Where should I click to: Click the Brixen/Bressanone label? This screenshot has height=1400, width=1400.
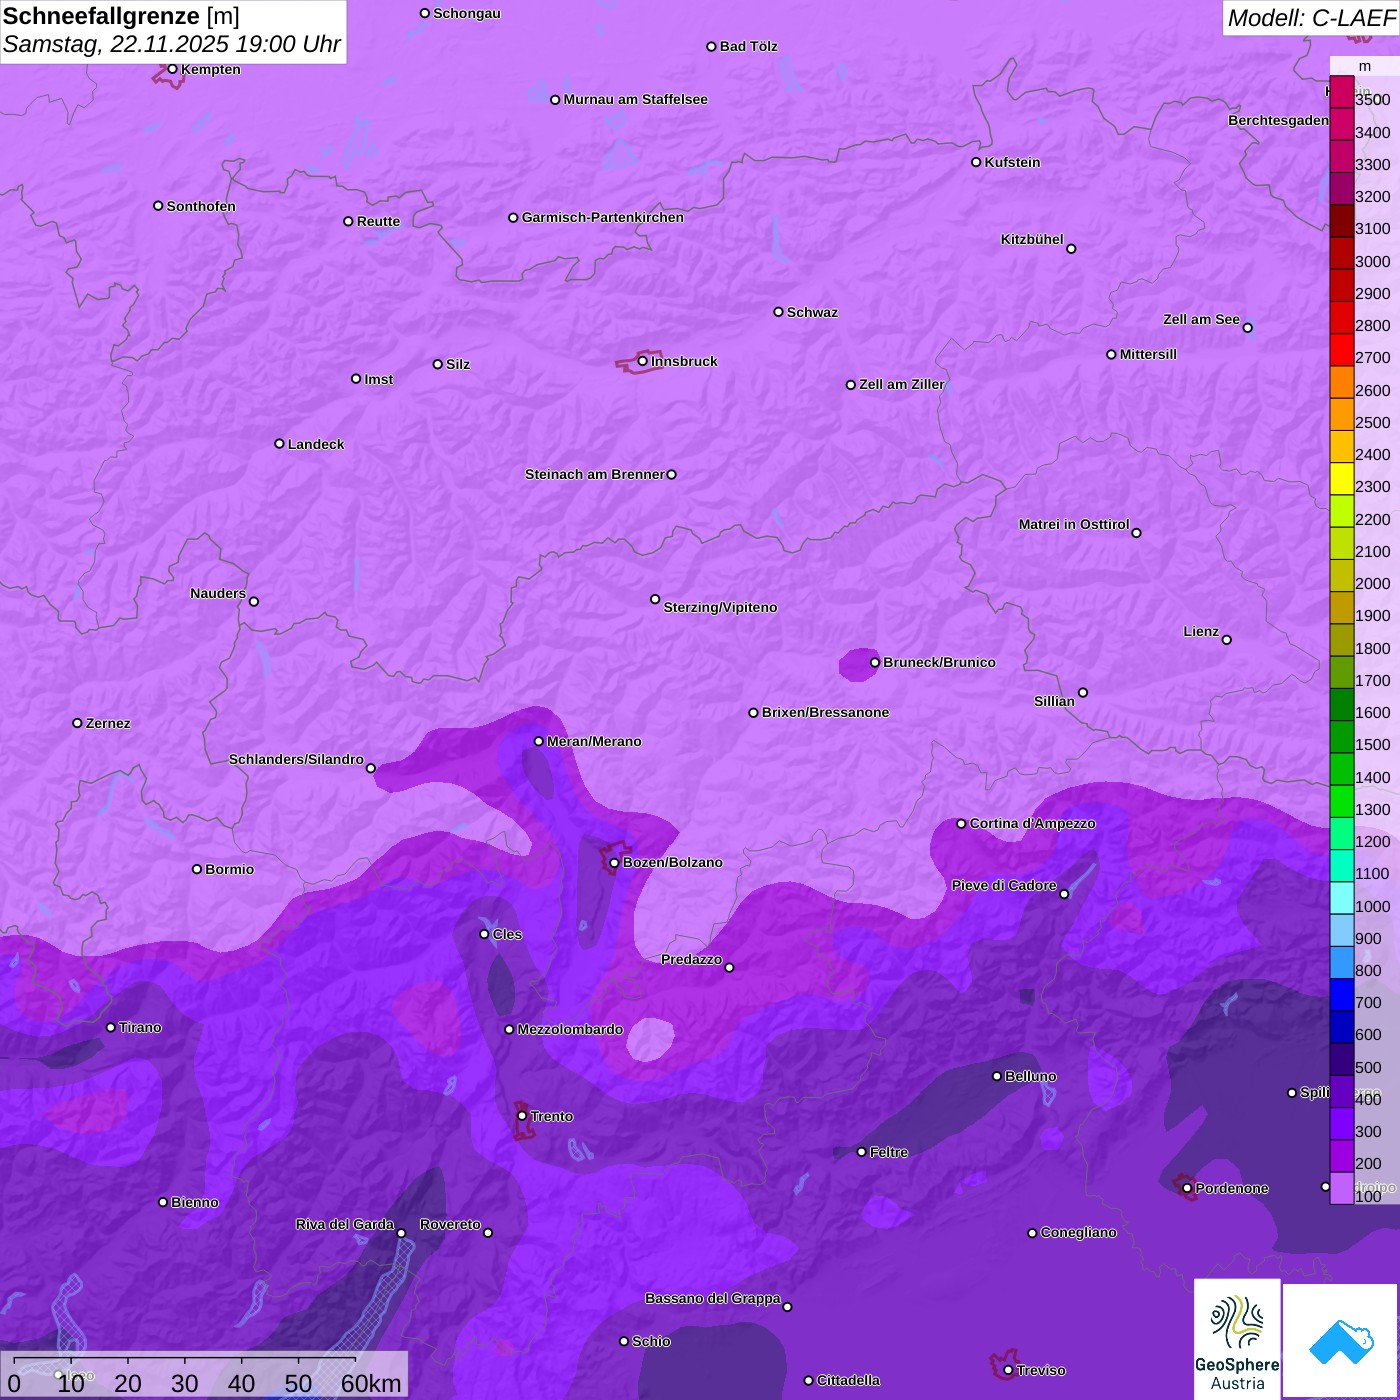825,712
